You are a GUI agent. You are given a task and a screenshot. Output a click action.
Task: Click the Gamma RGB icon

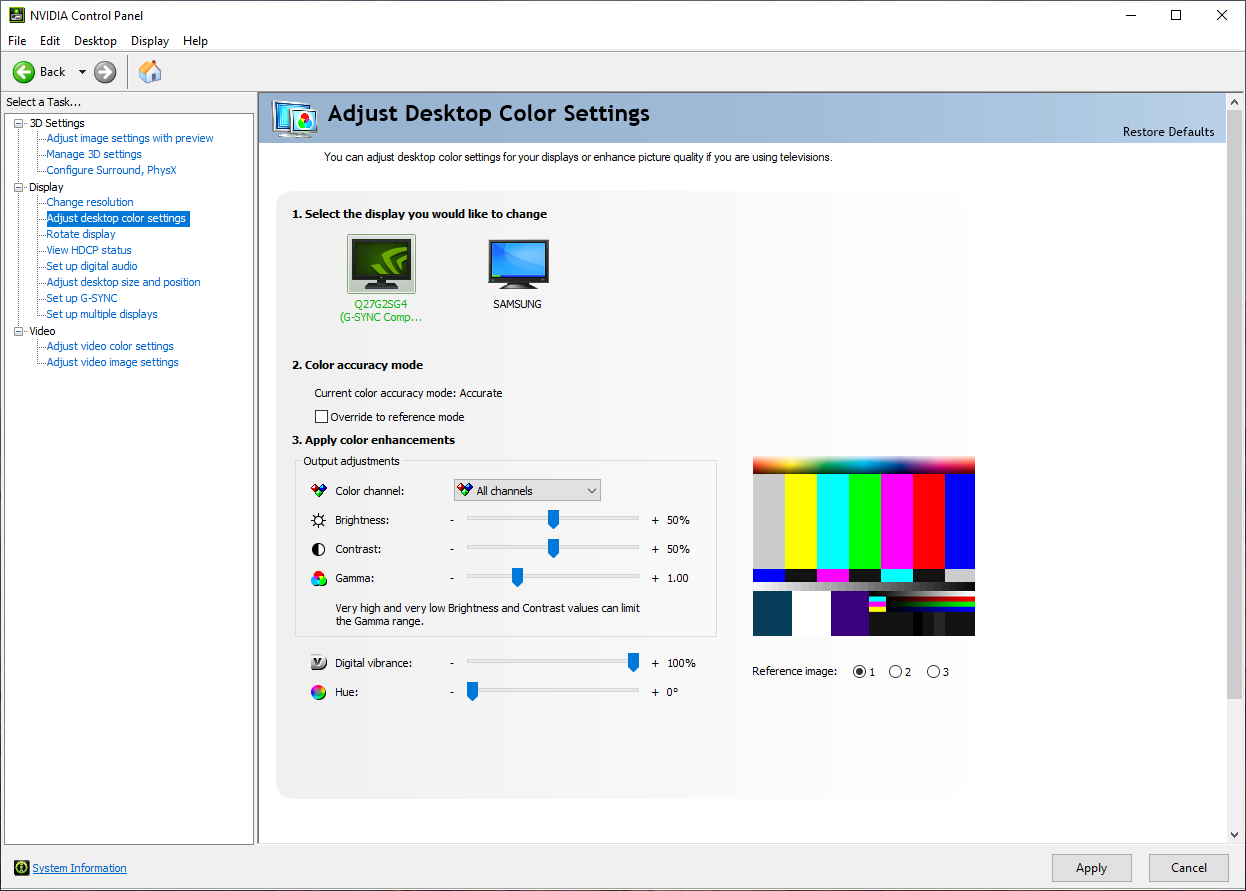pos(318,578)
